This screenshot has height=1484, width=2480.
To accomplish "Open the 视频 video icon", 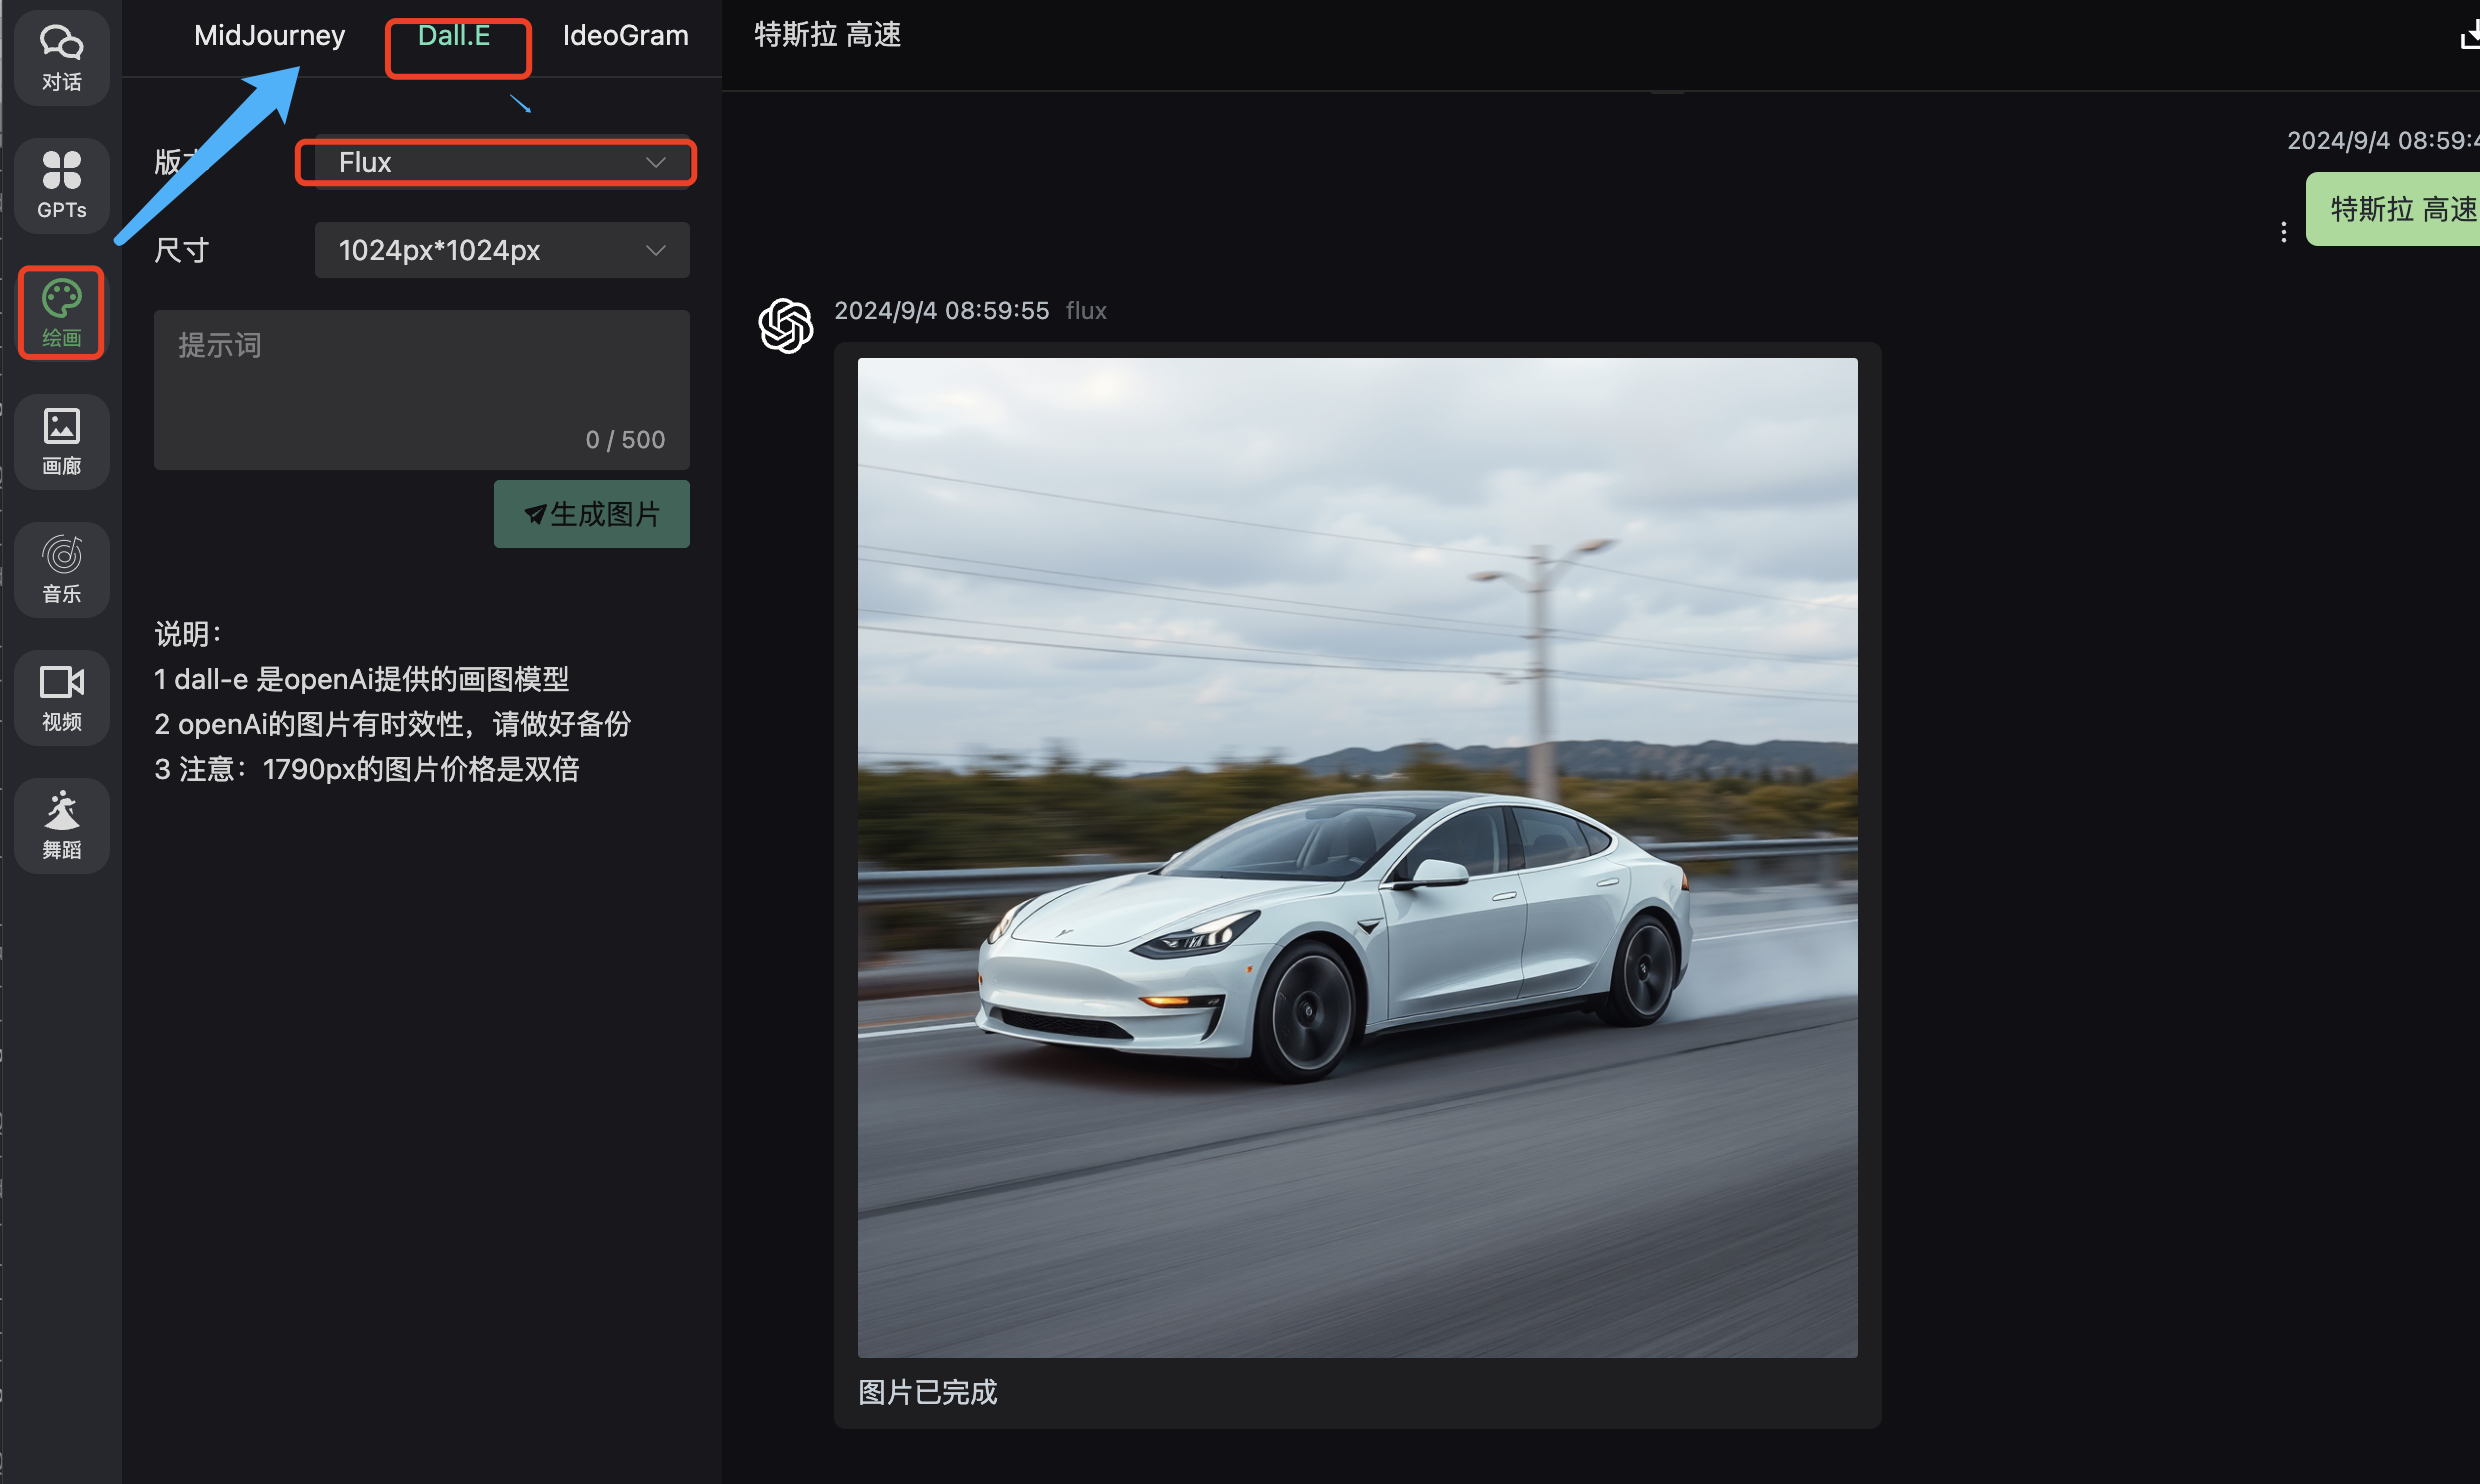I will coord(61,697).
